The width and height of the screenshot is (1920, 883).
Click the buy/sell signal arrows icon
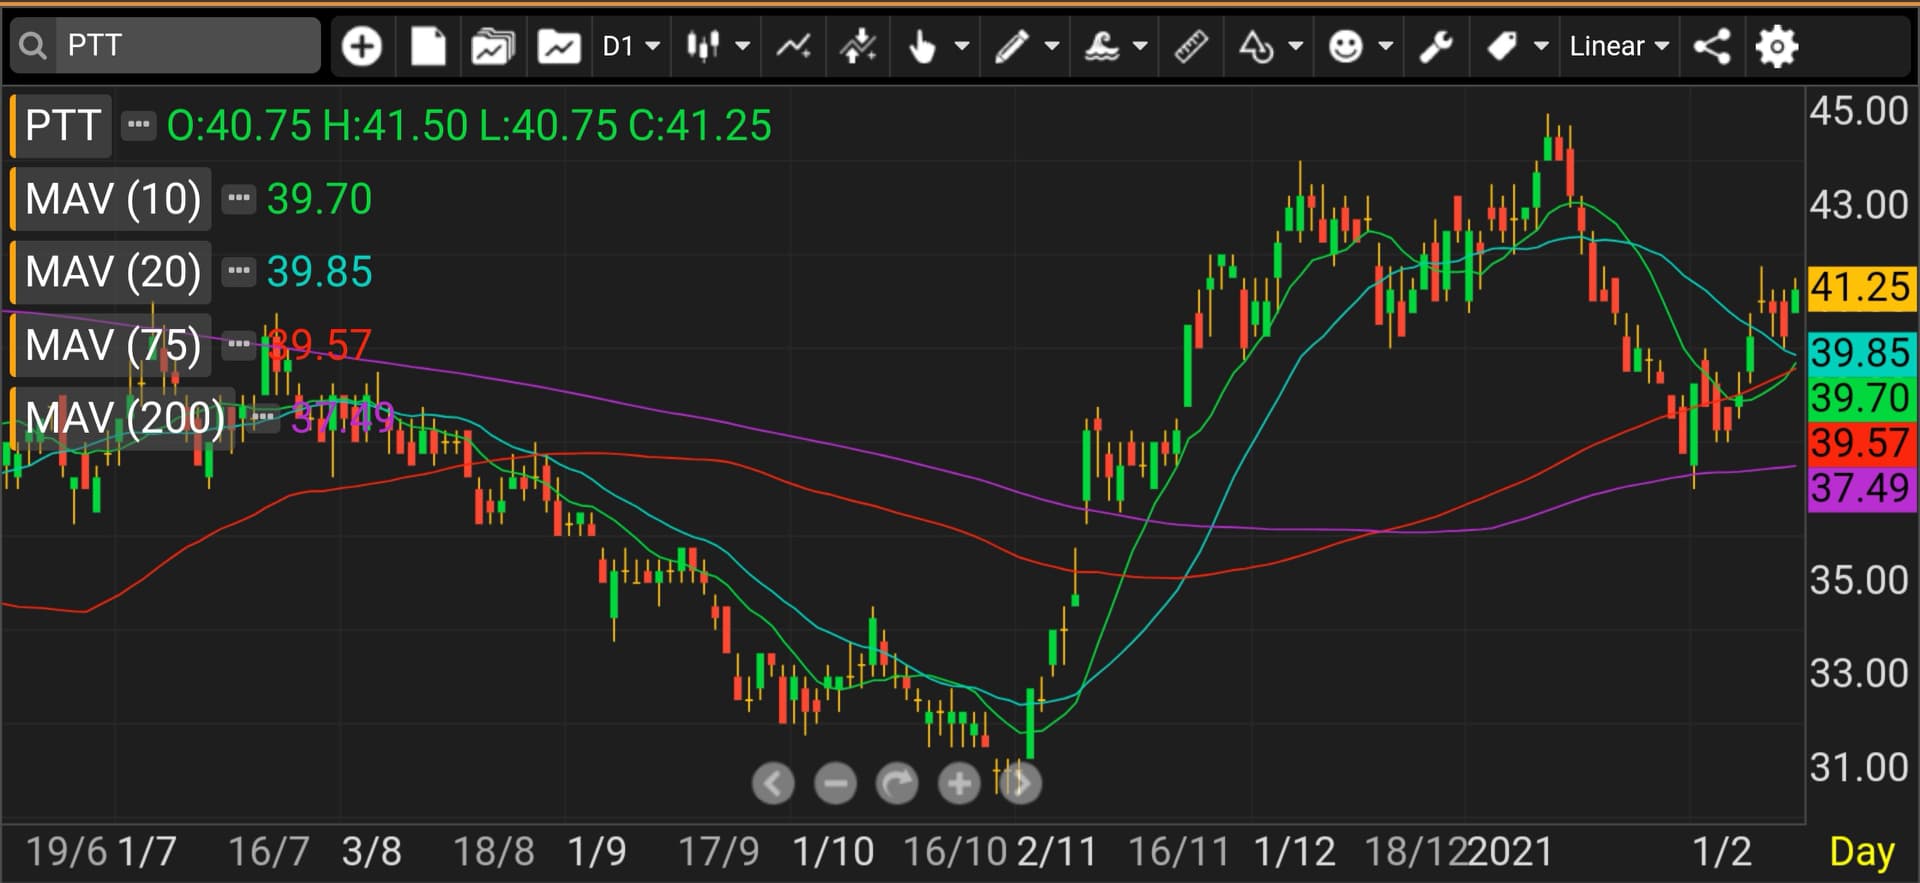[x=858, y=46]
